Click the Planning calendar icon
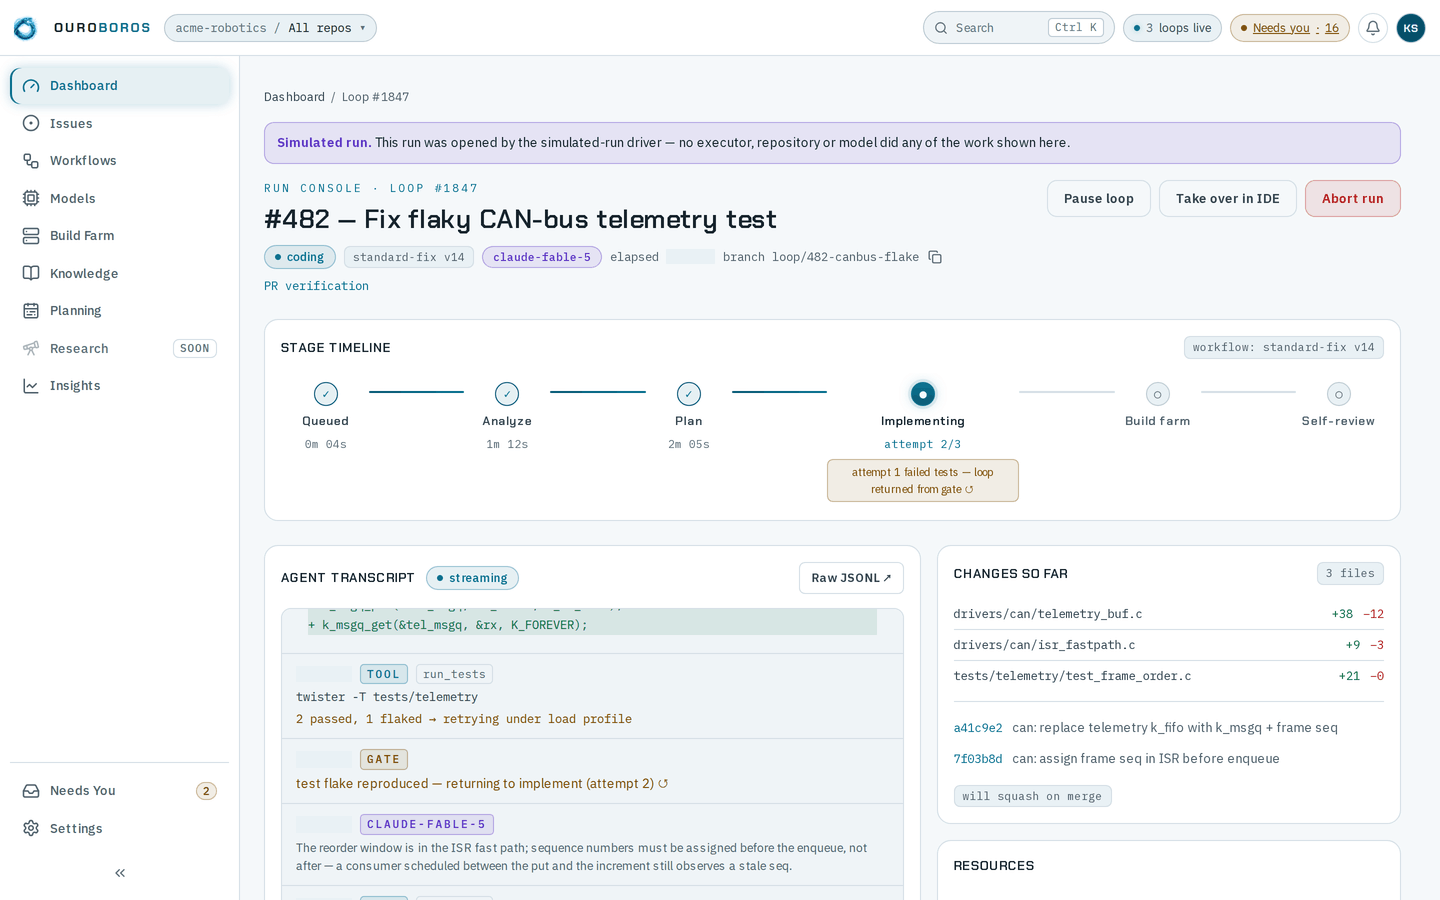 [31, 311]
